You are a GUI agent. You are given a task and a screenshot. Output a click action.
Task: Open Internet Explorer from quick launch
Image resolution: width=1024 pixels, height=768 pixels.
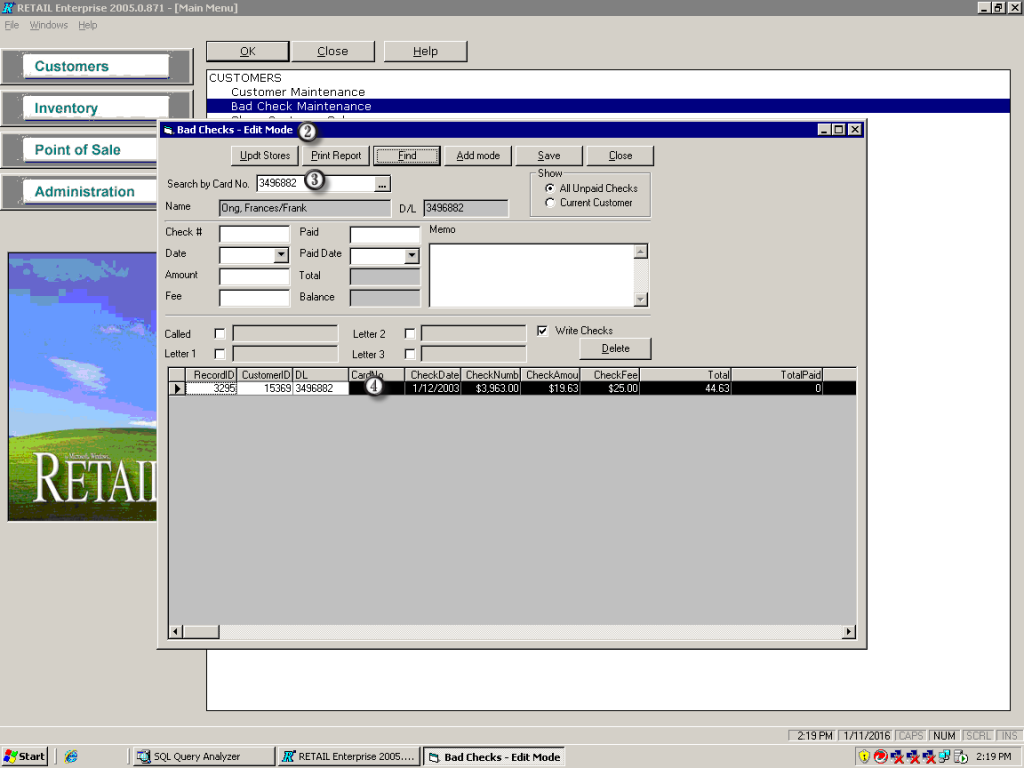(71, 756)
